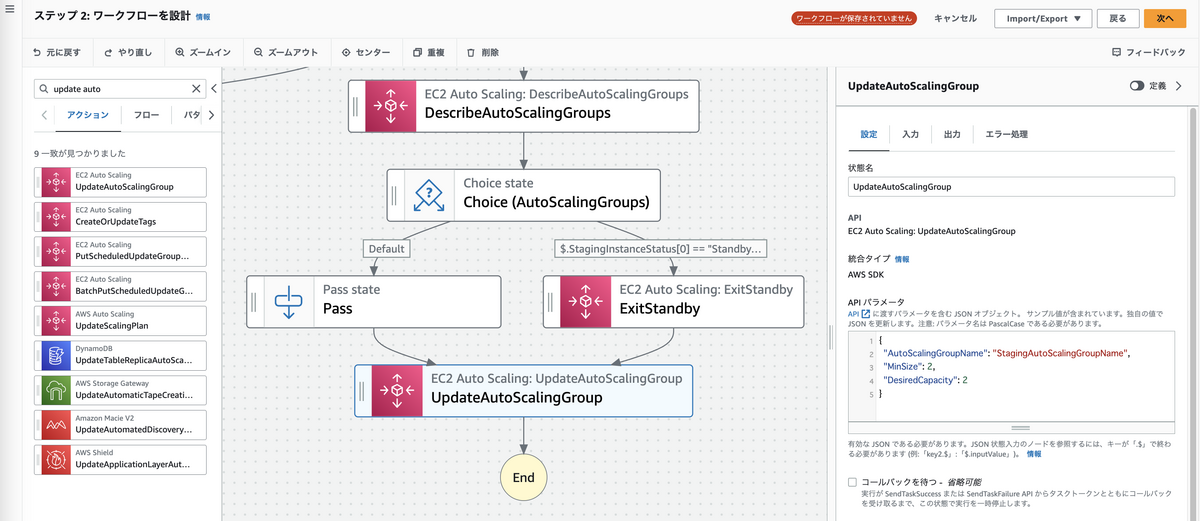Image resolution: width=1200 pixels, height=521 pixels.
Task: Open the エラー処理 tab
Action: [x=1006, y=134]
